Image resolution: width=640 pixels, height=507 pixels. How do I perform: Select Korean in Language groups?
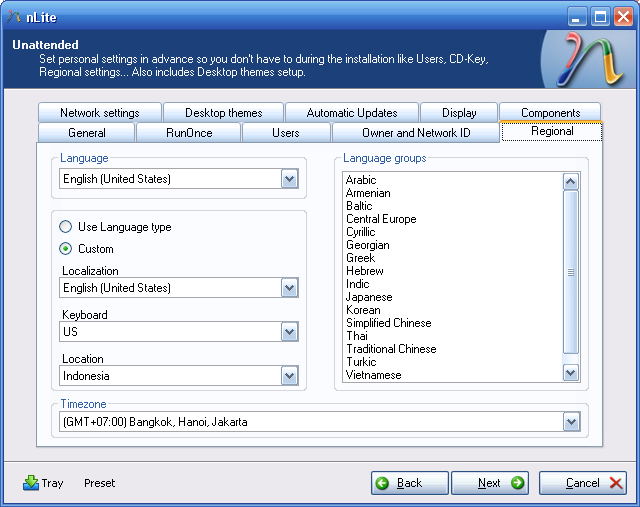tap(363, 310)
